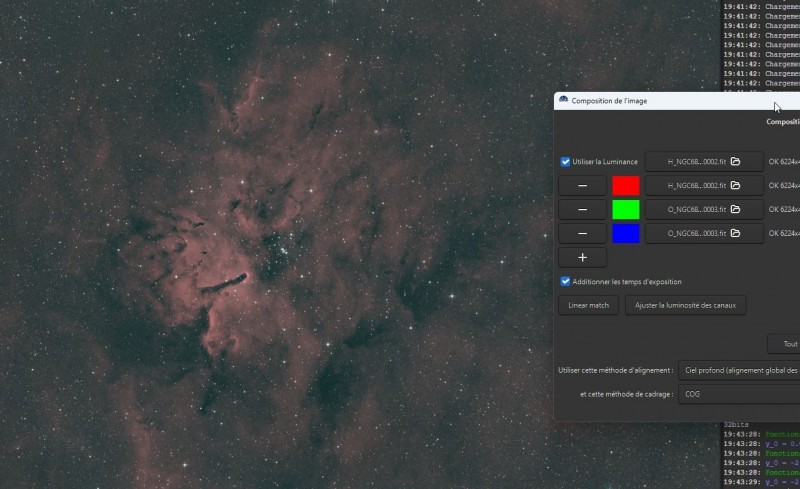Remove the blue channel layer with minus
800x489 pixels.
click(x=582, y=234)
